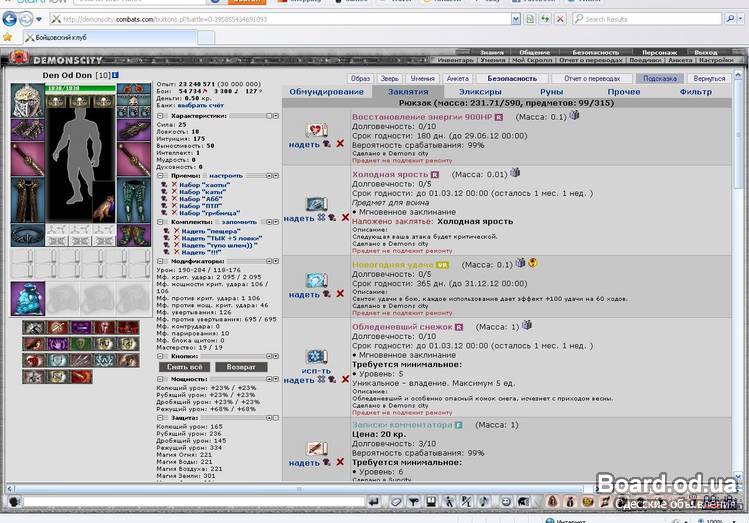Click the Записки комментатора quill scroll icon
This screenshot has width=749, height=523.
tap(316, 448)
